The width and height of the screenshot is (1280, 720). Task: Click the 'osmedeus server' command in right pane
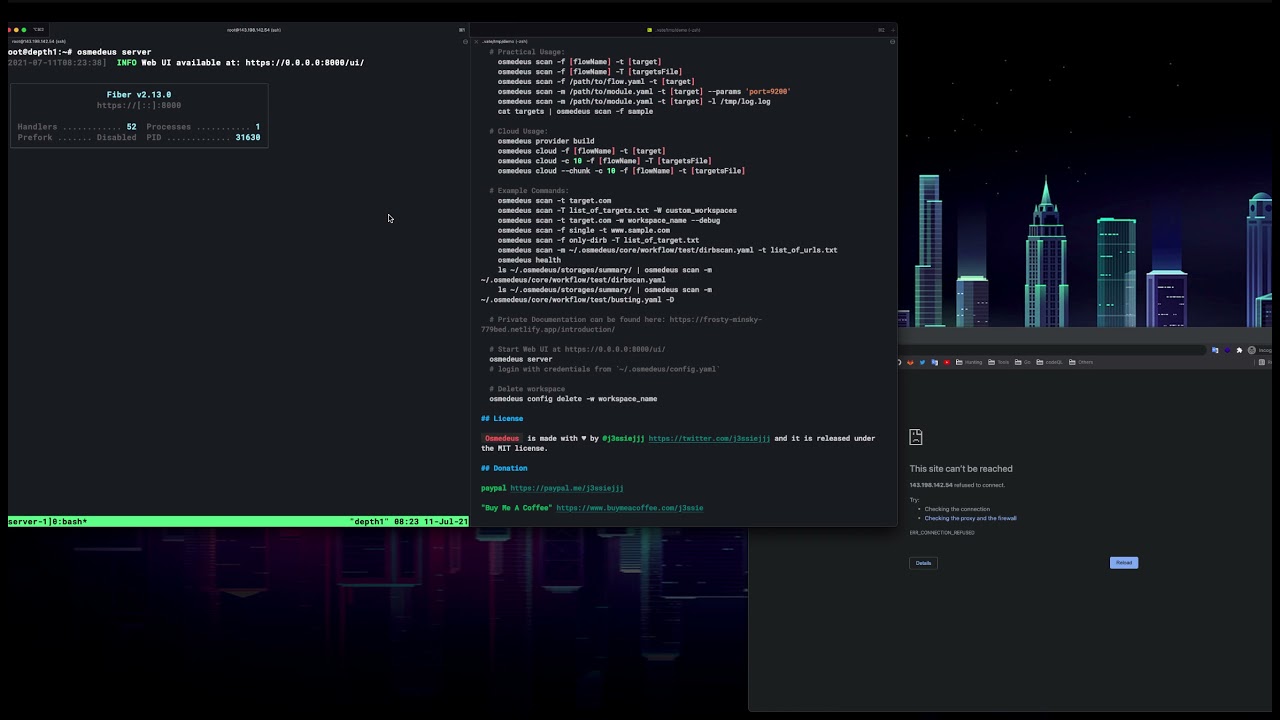pos(520,359)
